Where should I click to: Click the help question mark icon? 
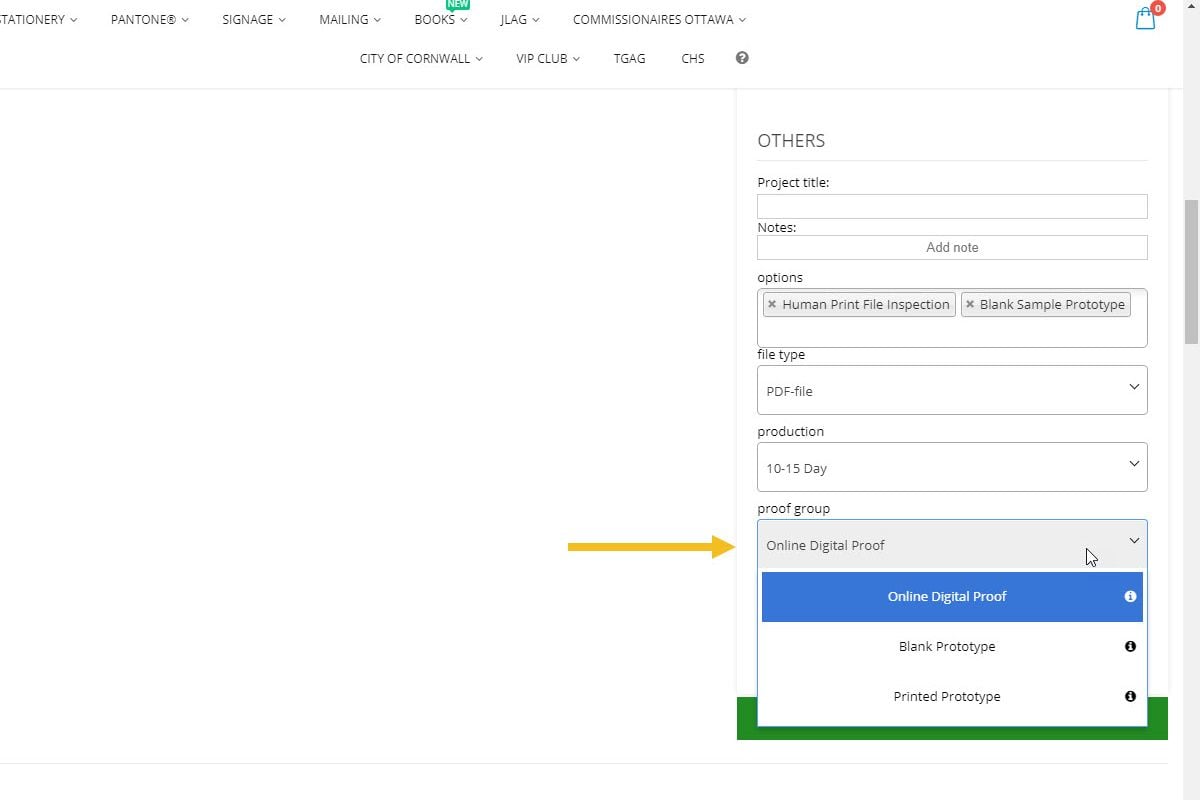click(x=742, y=58)
